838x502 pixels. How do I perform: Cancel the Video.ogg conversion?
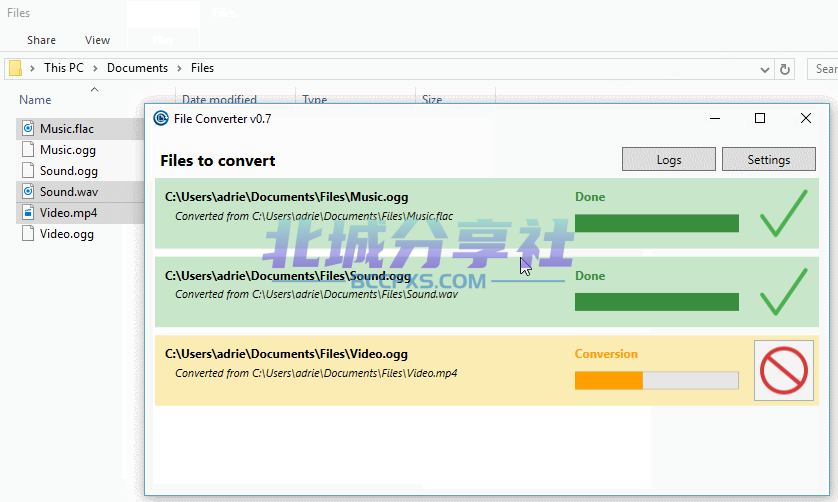coord(783,370)
